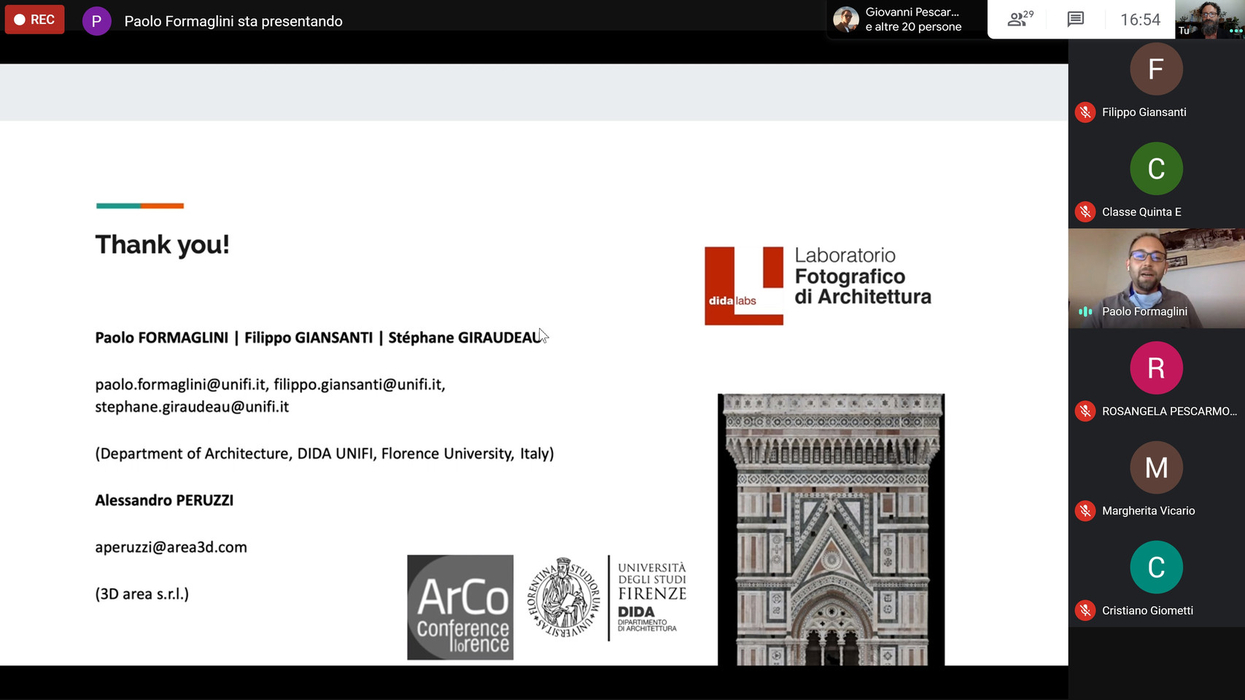The image size is (1245, 700).
Task: Open the meeting chat panel
Action: (1076, 19)
